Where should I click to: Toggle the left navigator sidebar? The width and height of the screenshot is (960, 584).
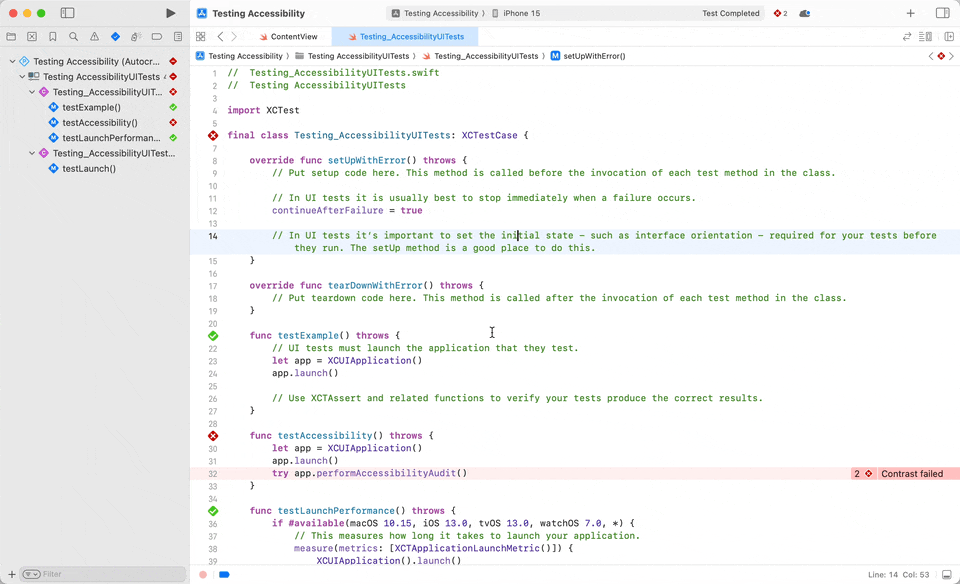[67, 13]
